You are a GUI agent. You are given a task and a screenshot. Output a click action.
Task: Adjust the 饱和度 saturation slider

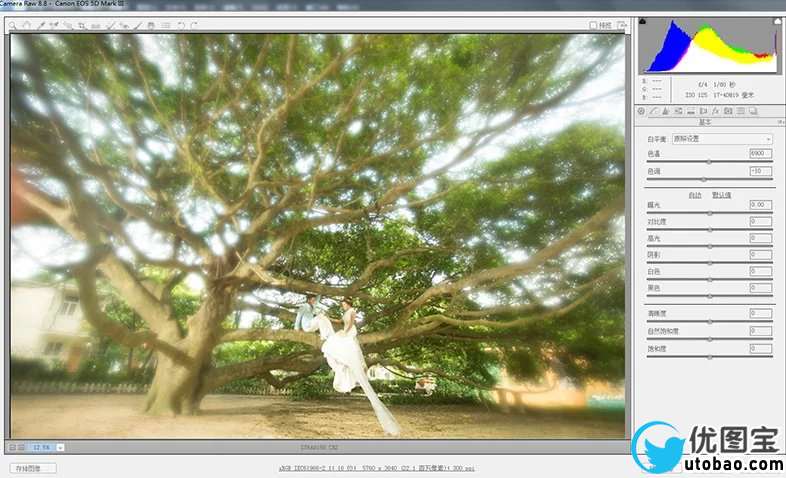pyautogui.click(x=709, y=357)
